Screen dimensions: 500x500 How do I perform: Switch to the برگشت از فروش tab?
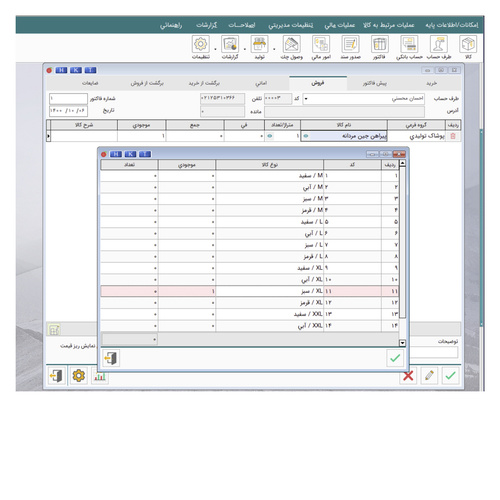tap(147, 83)
